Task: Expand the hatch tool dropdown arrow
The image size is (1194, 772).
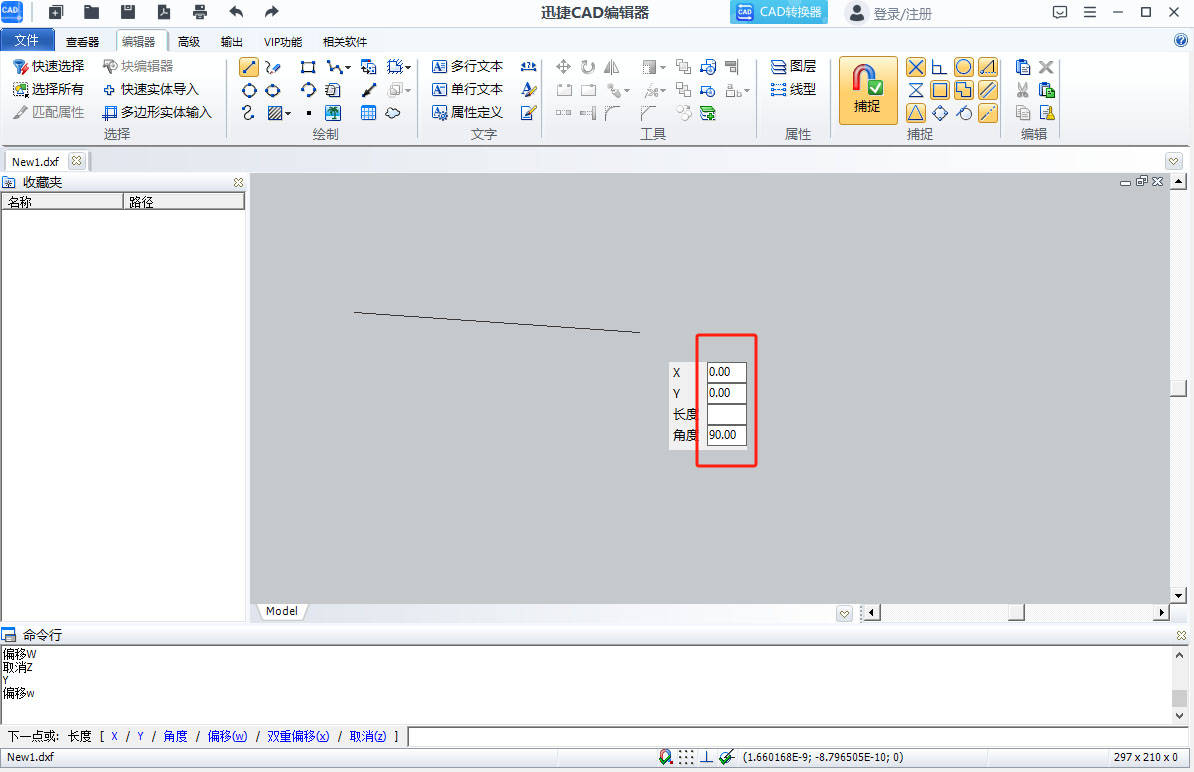Action: click(288, 113)
